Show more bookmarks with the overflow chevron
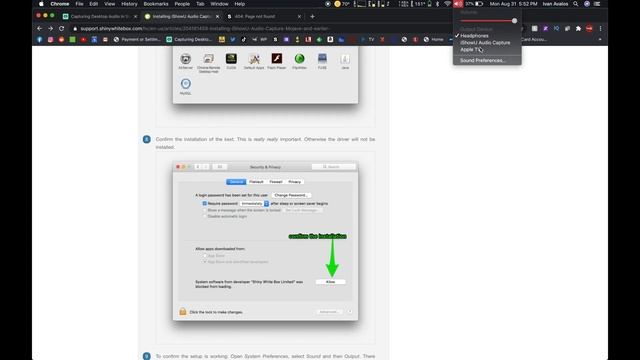 pyautogui.click(x=600, y=40)
